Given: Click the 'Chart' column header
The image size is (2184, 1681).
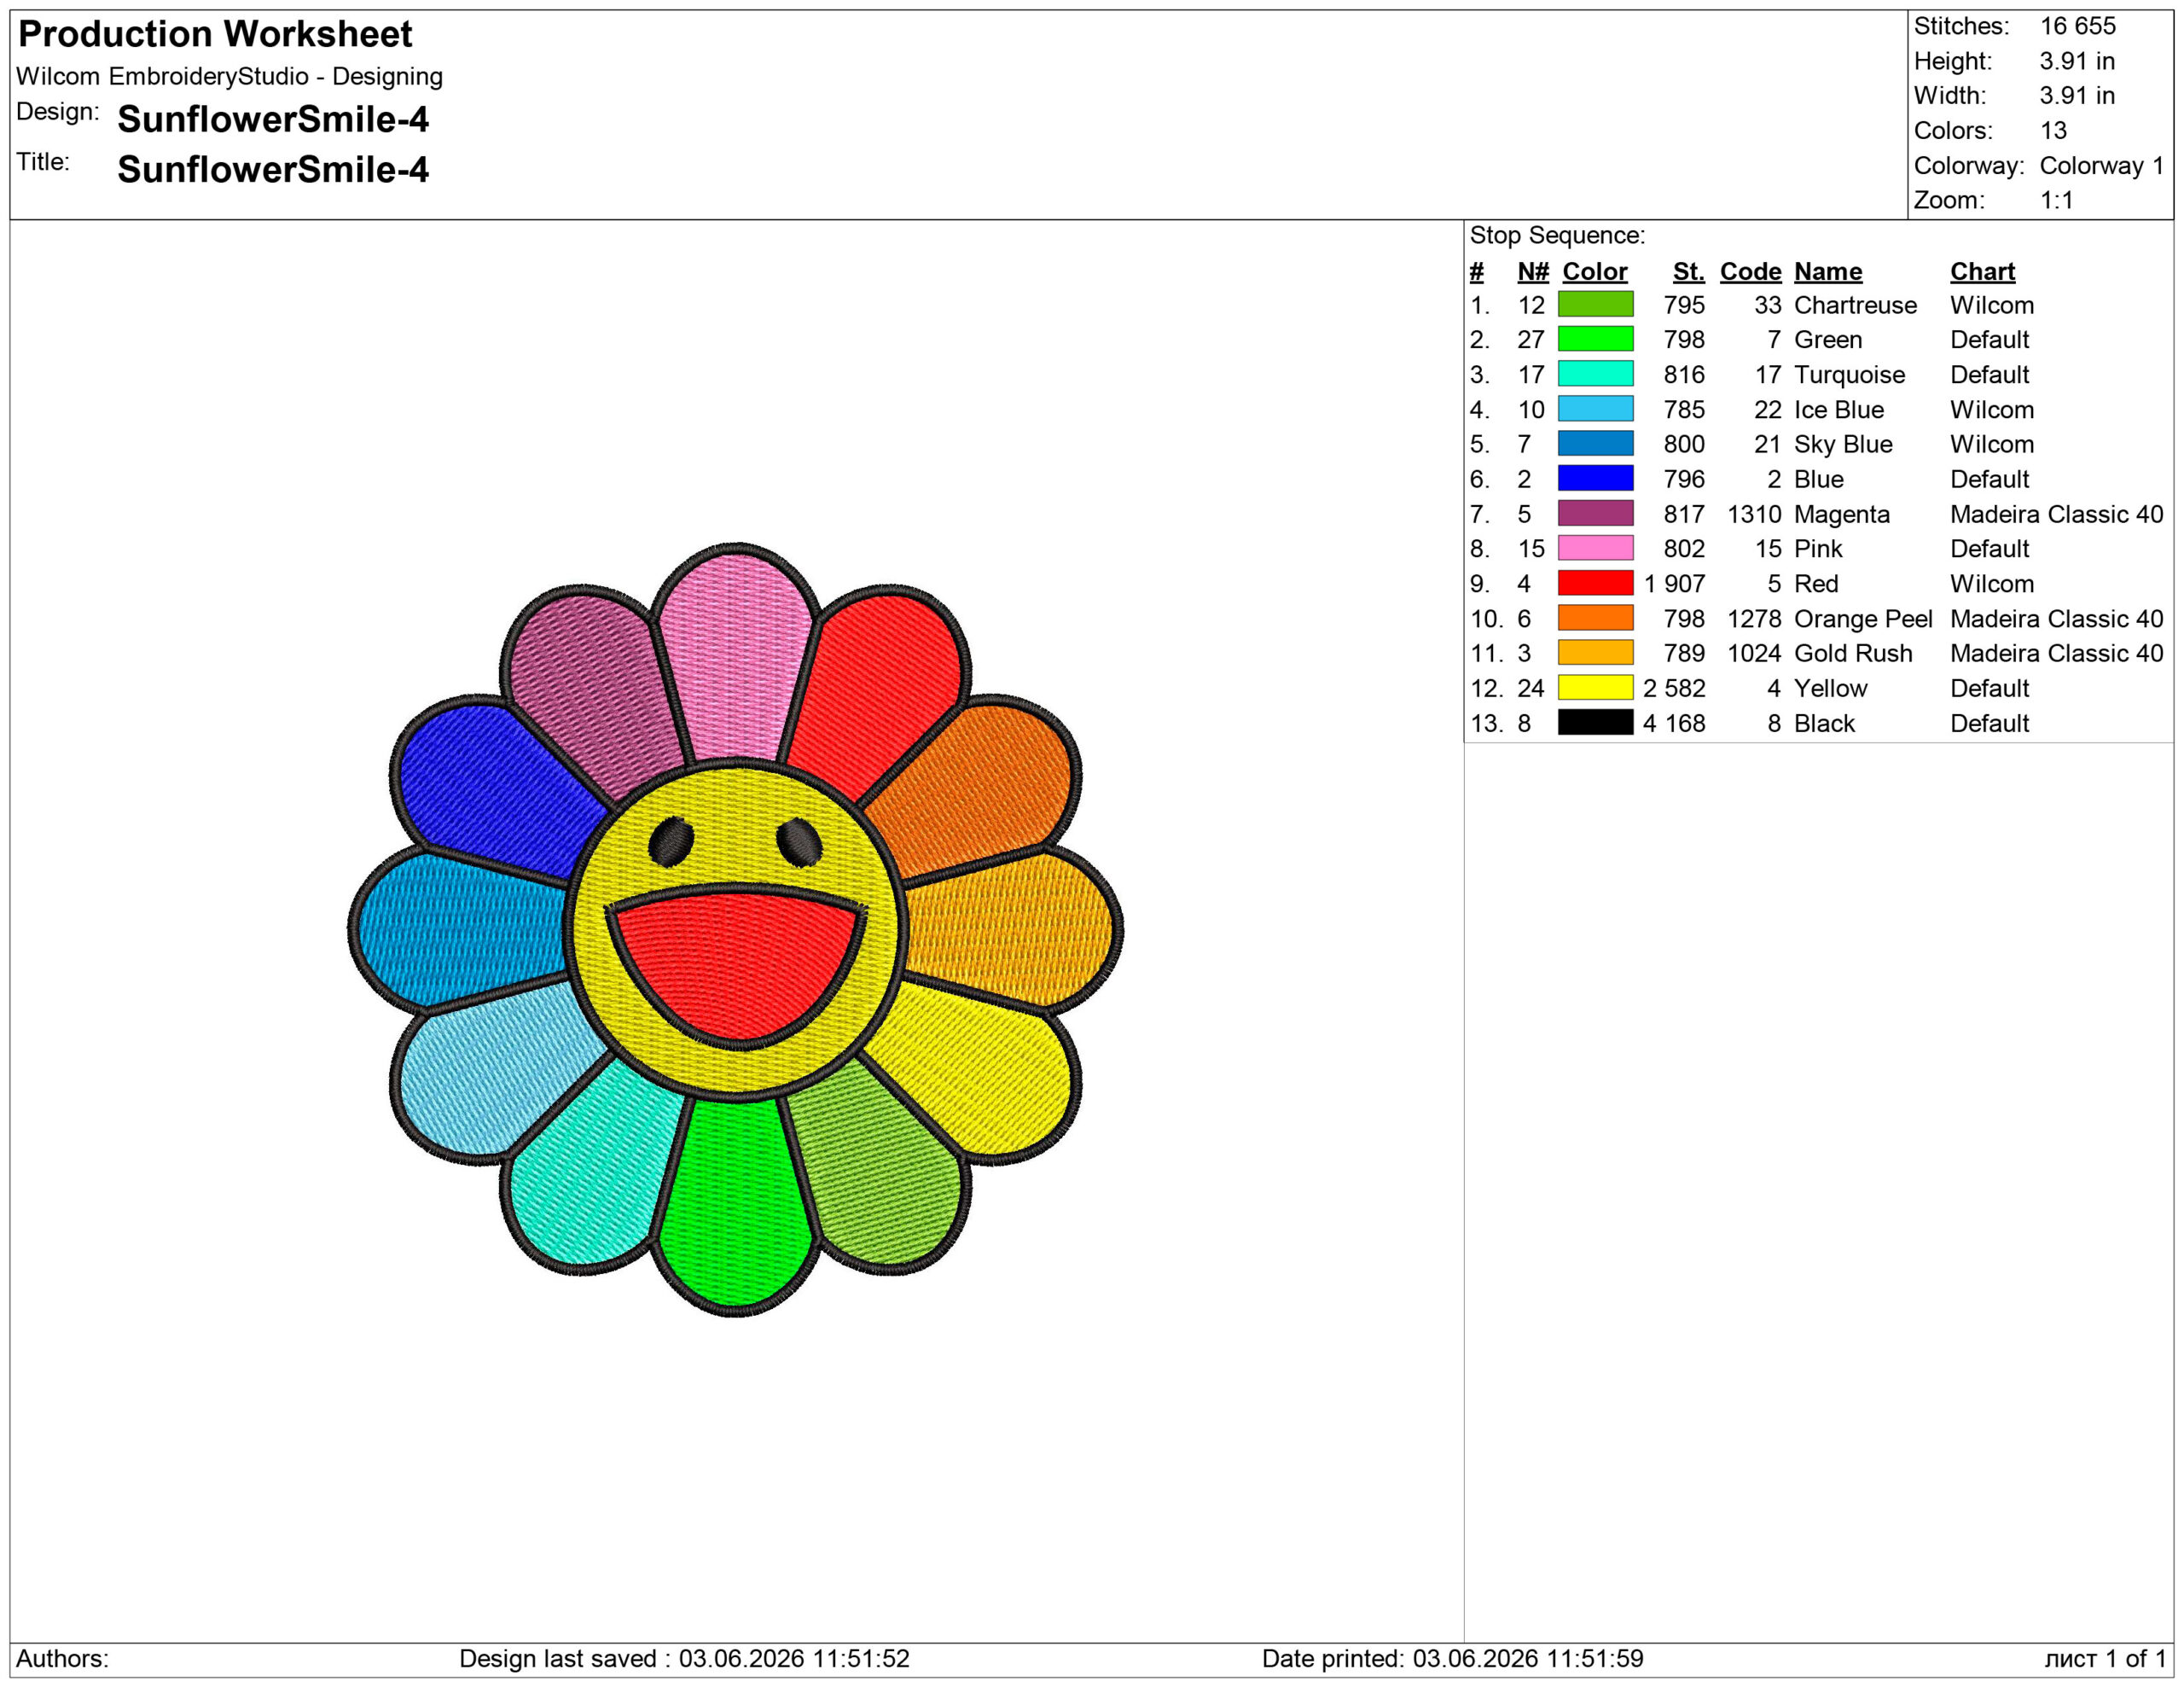Looking at the screenshot, I should click(1982, 271).
